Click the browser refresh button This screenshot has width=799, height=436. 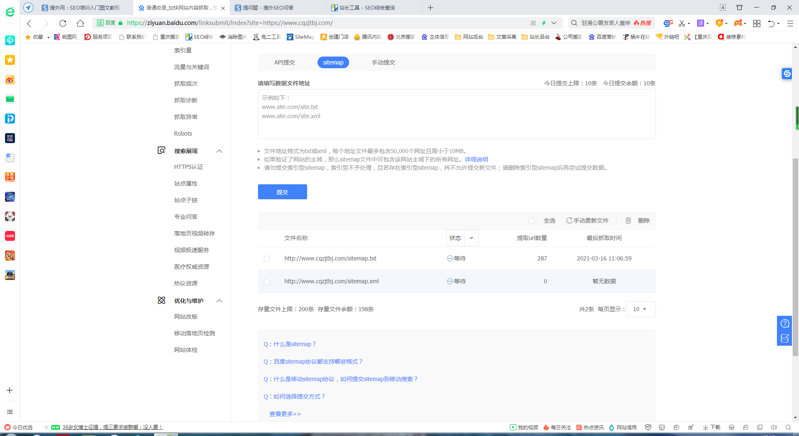click(63, 23)
